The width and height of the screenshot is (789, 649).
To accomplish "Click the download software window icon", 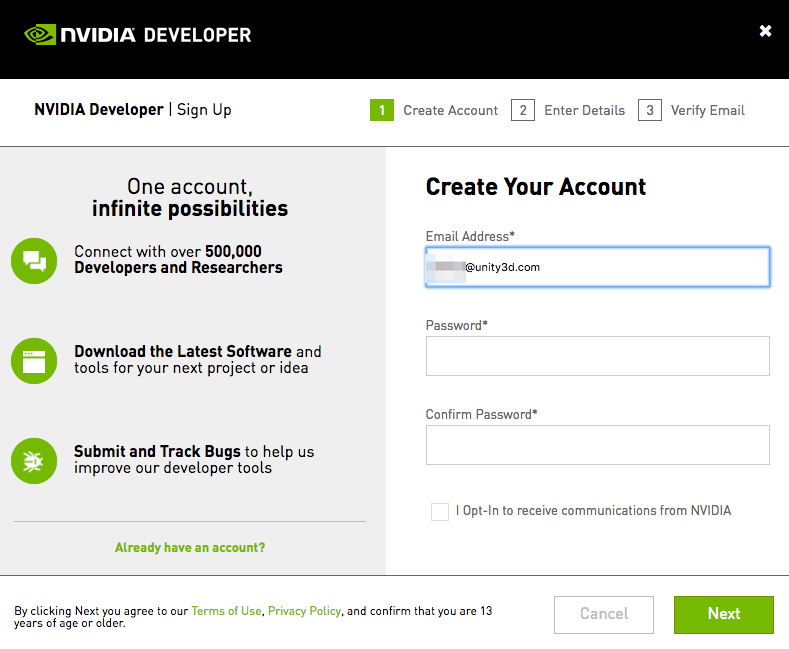I will tap(35, 360).
